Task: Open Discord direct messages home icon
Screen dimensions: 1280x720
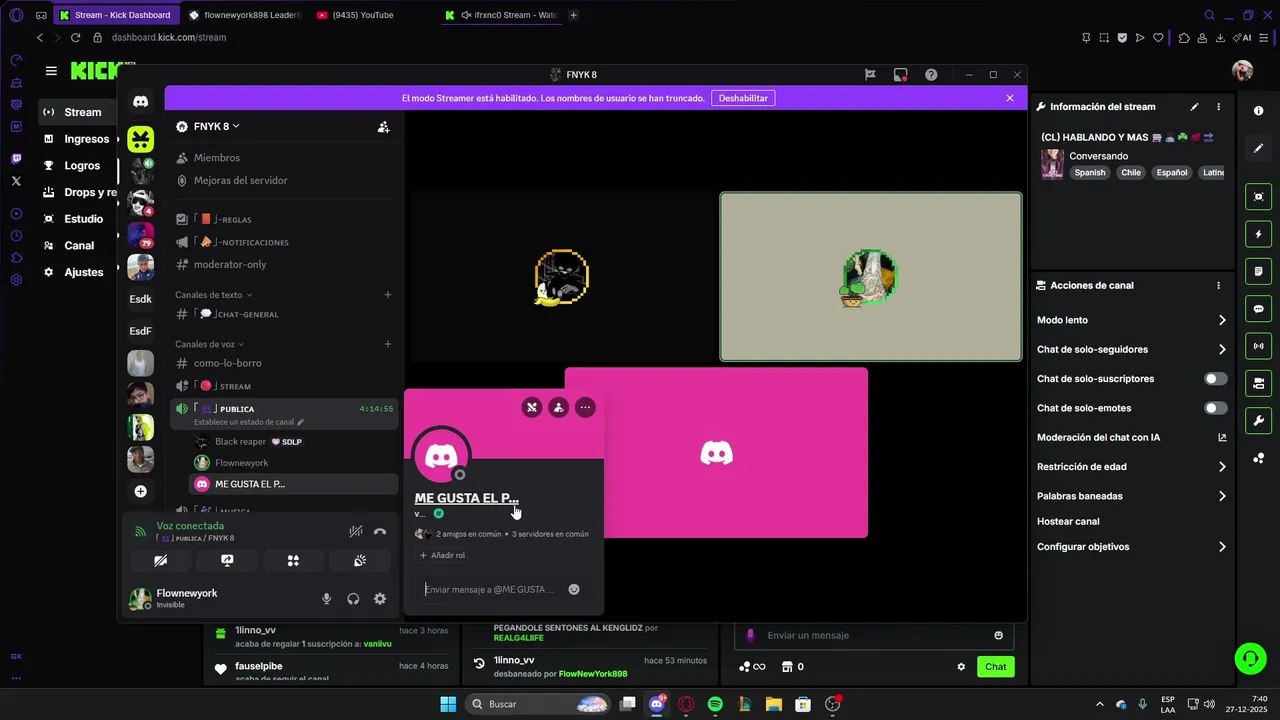Action: [x=141, y=102]
